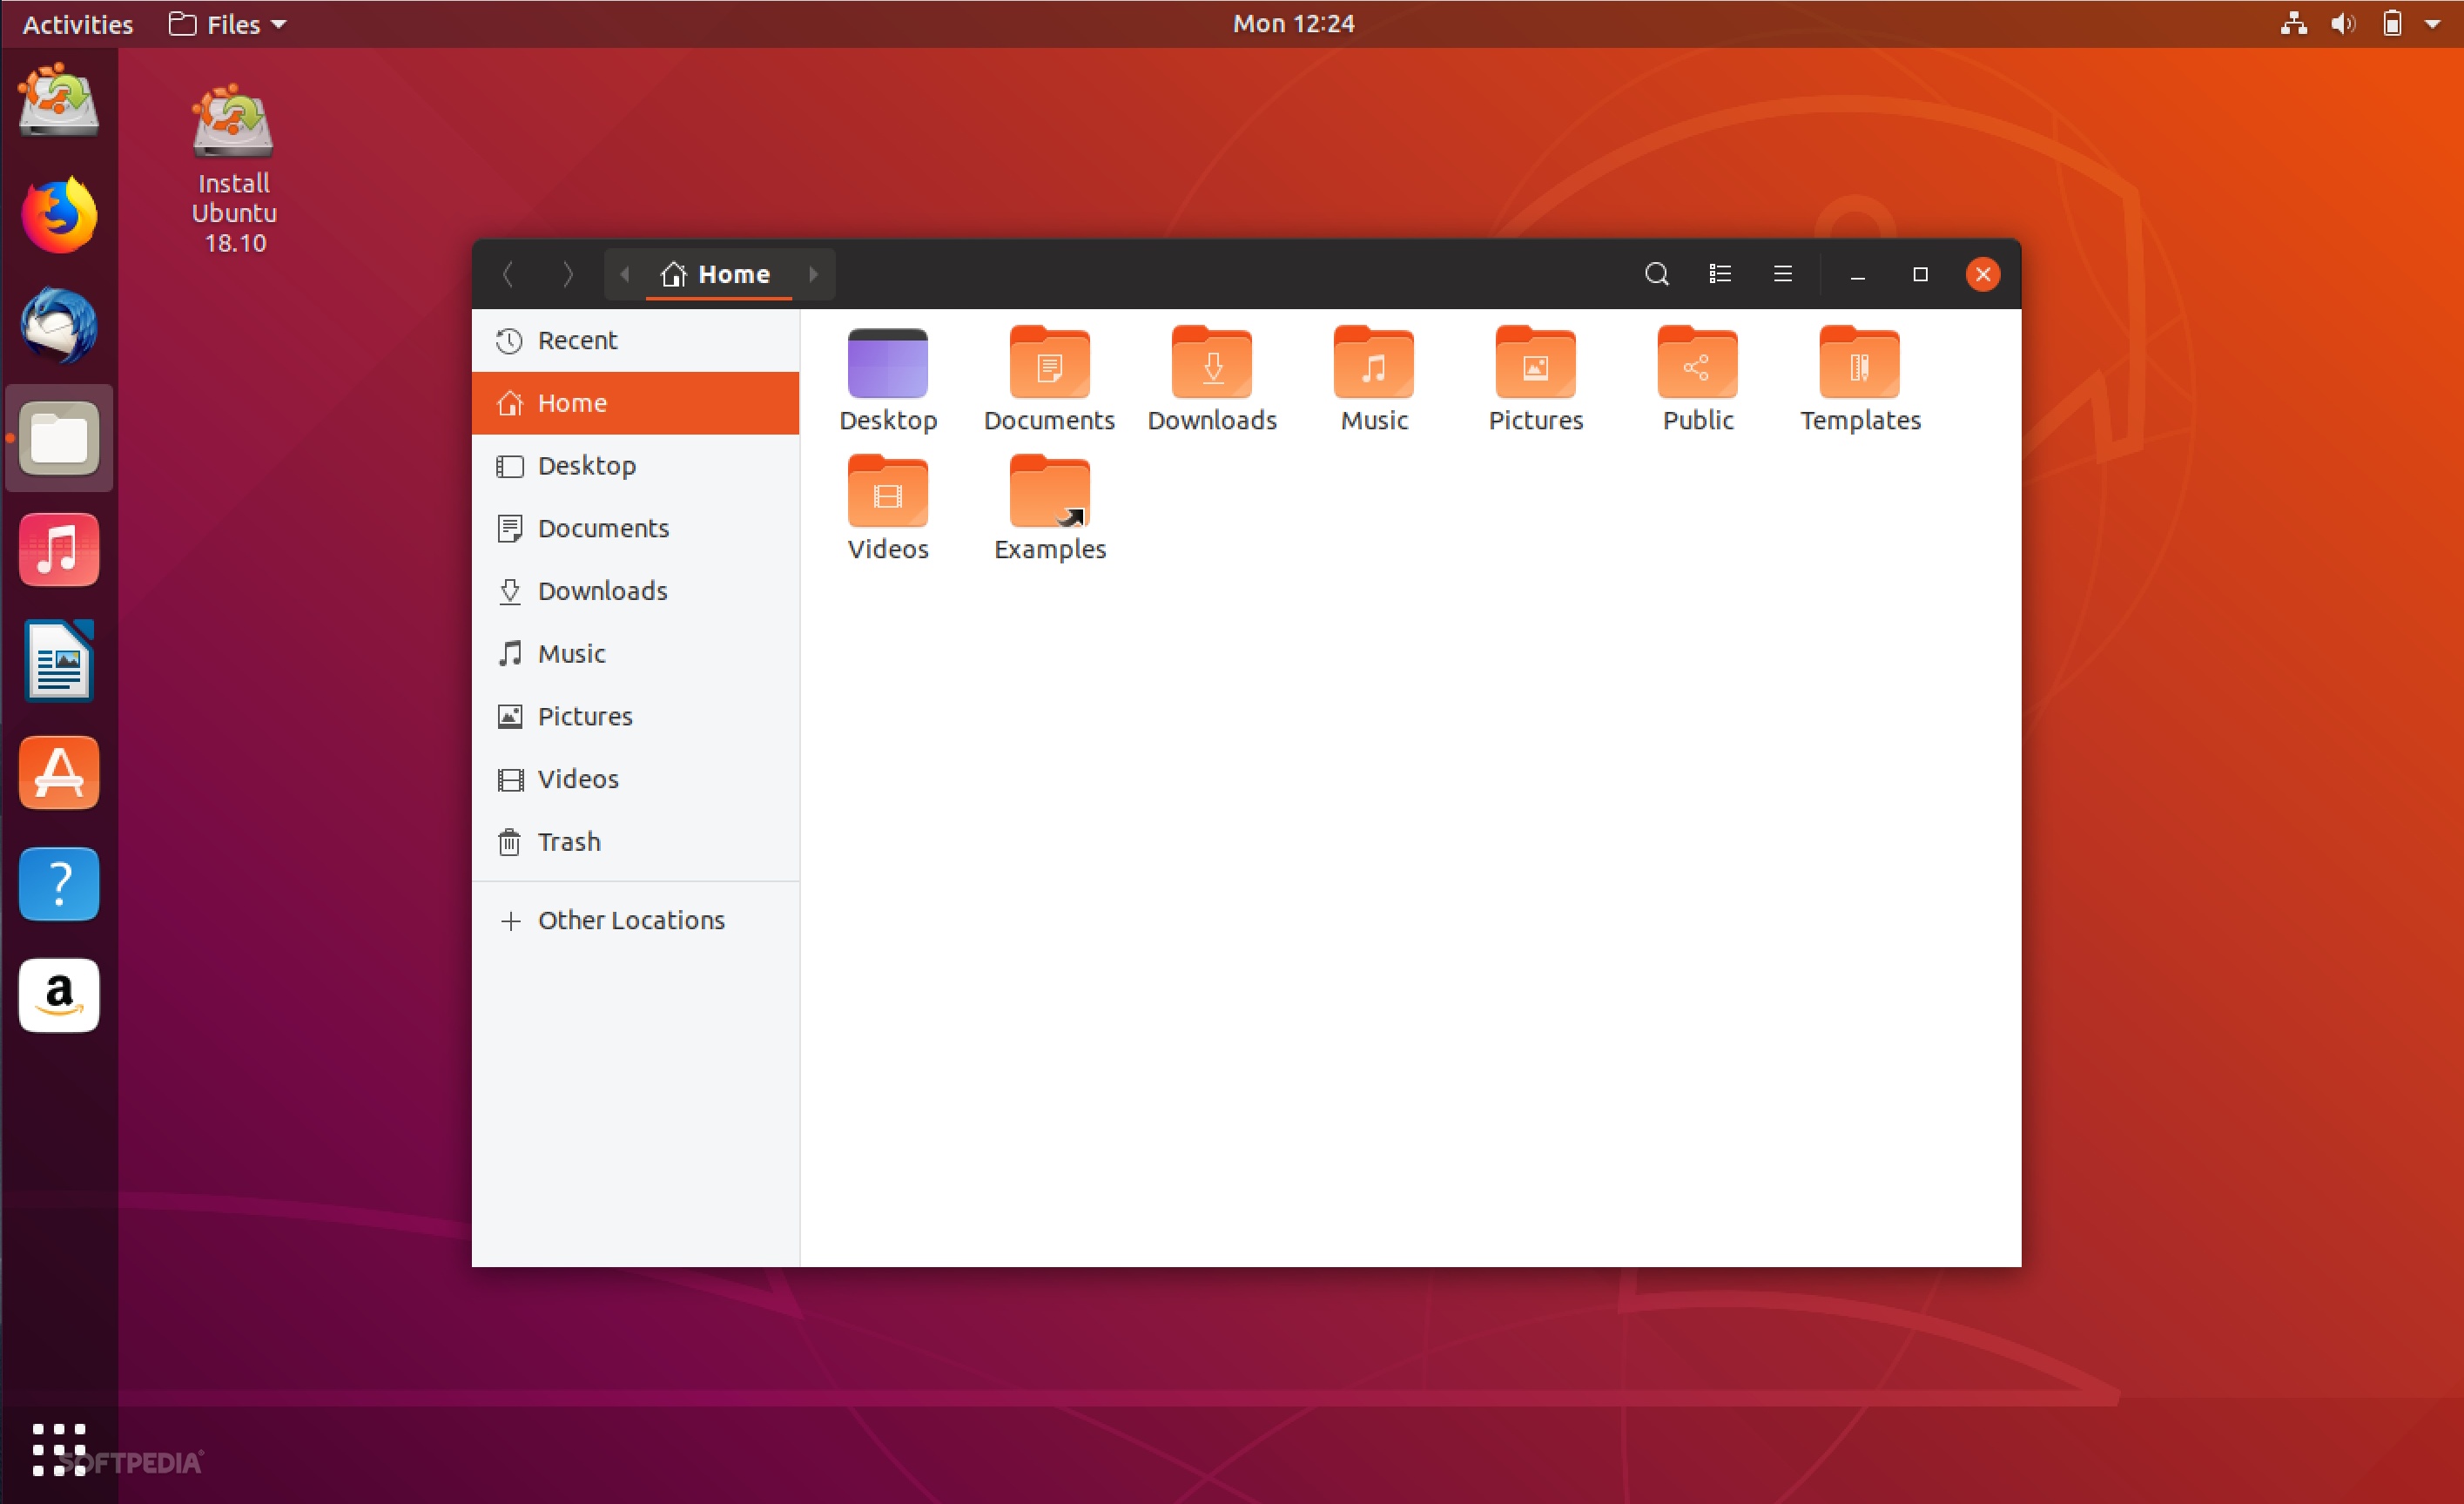Open the hamburger view options menu
Image resolution: width=2464 pixels, height=1504 pixels.
(x=1782, y=274)
